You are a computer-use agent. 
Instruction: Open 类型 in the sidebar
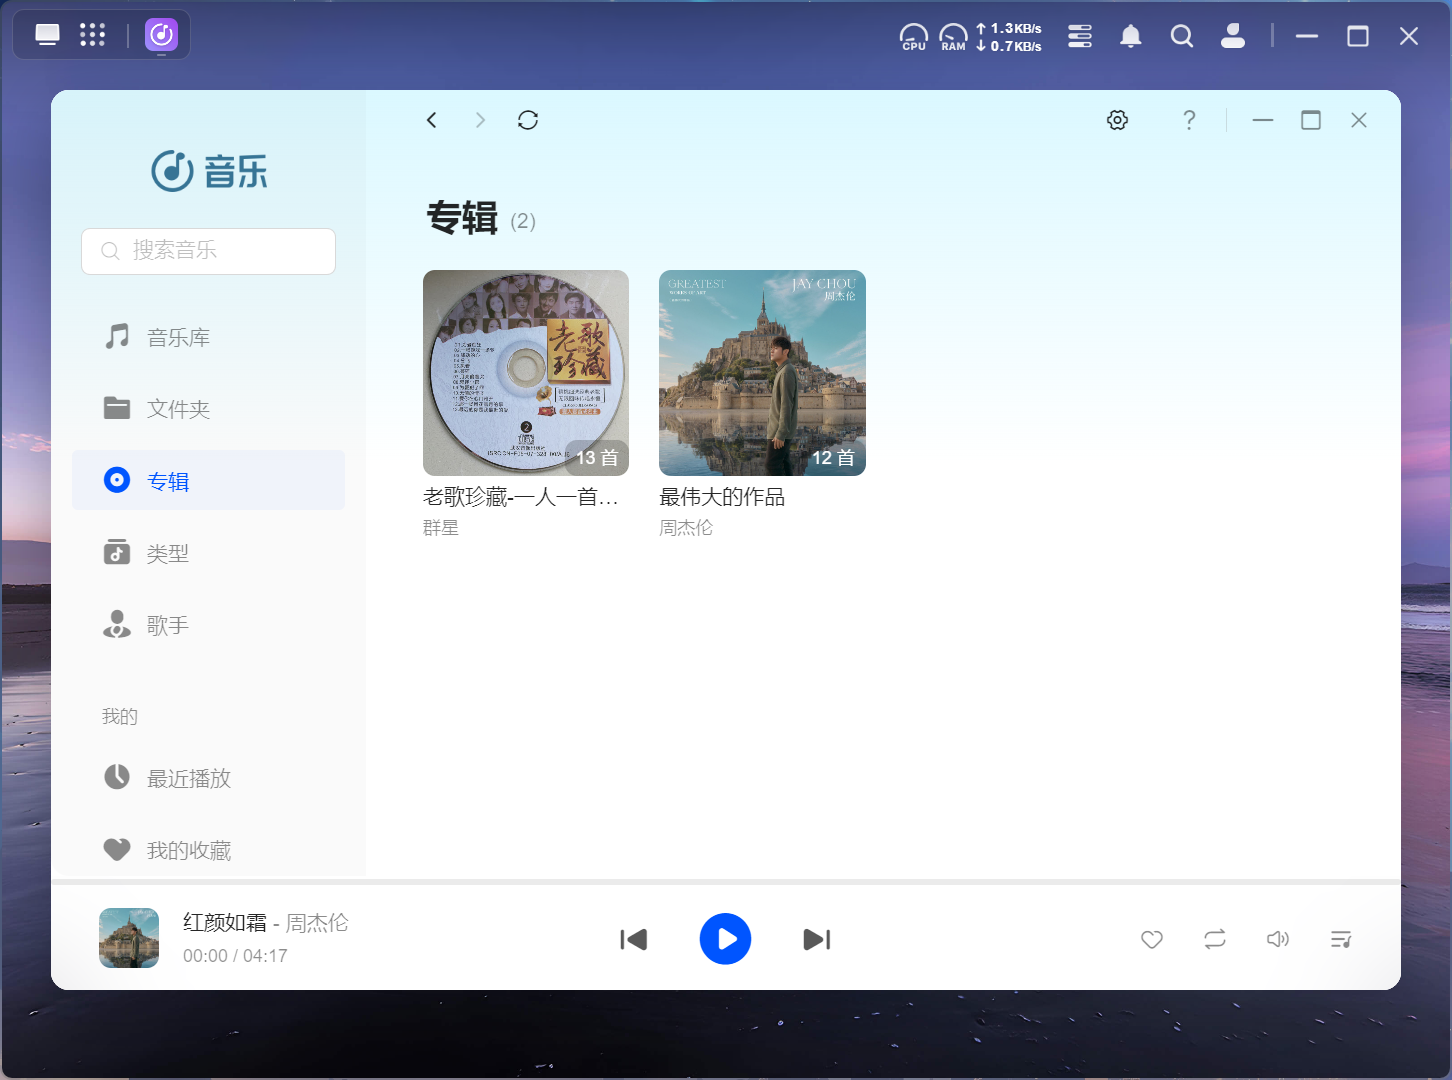208,553
